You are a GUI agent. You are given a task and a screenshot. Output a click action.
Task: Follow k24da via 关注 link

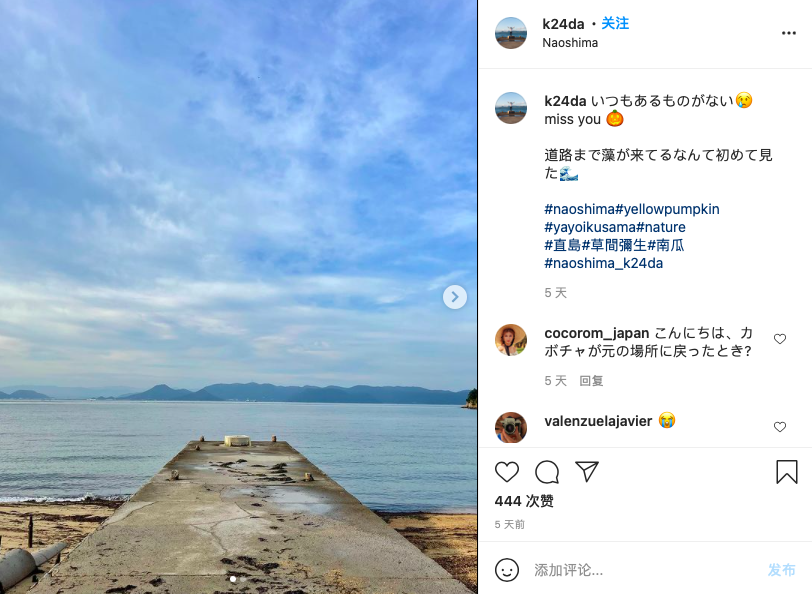click(615, 23)
